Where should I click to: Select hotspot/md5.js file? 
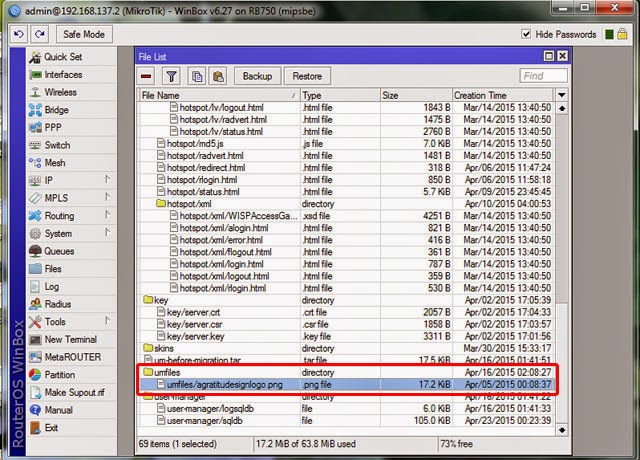point(346,144)
